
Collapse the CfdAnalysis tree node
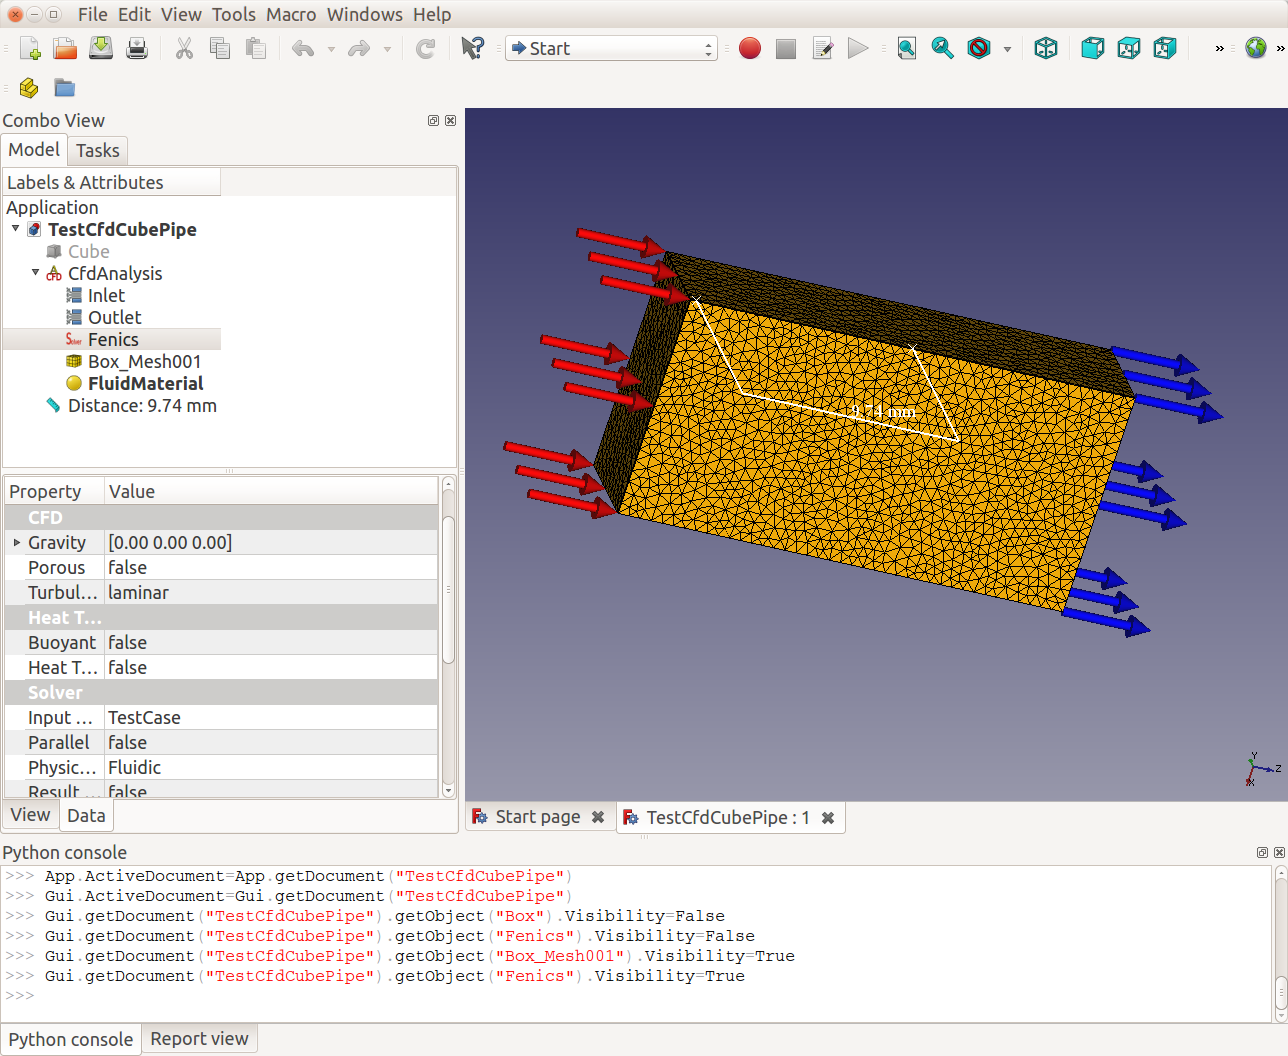coord(36,272)
